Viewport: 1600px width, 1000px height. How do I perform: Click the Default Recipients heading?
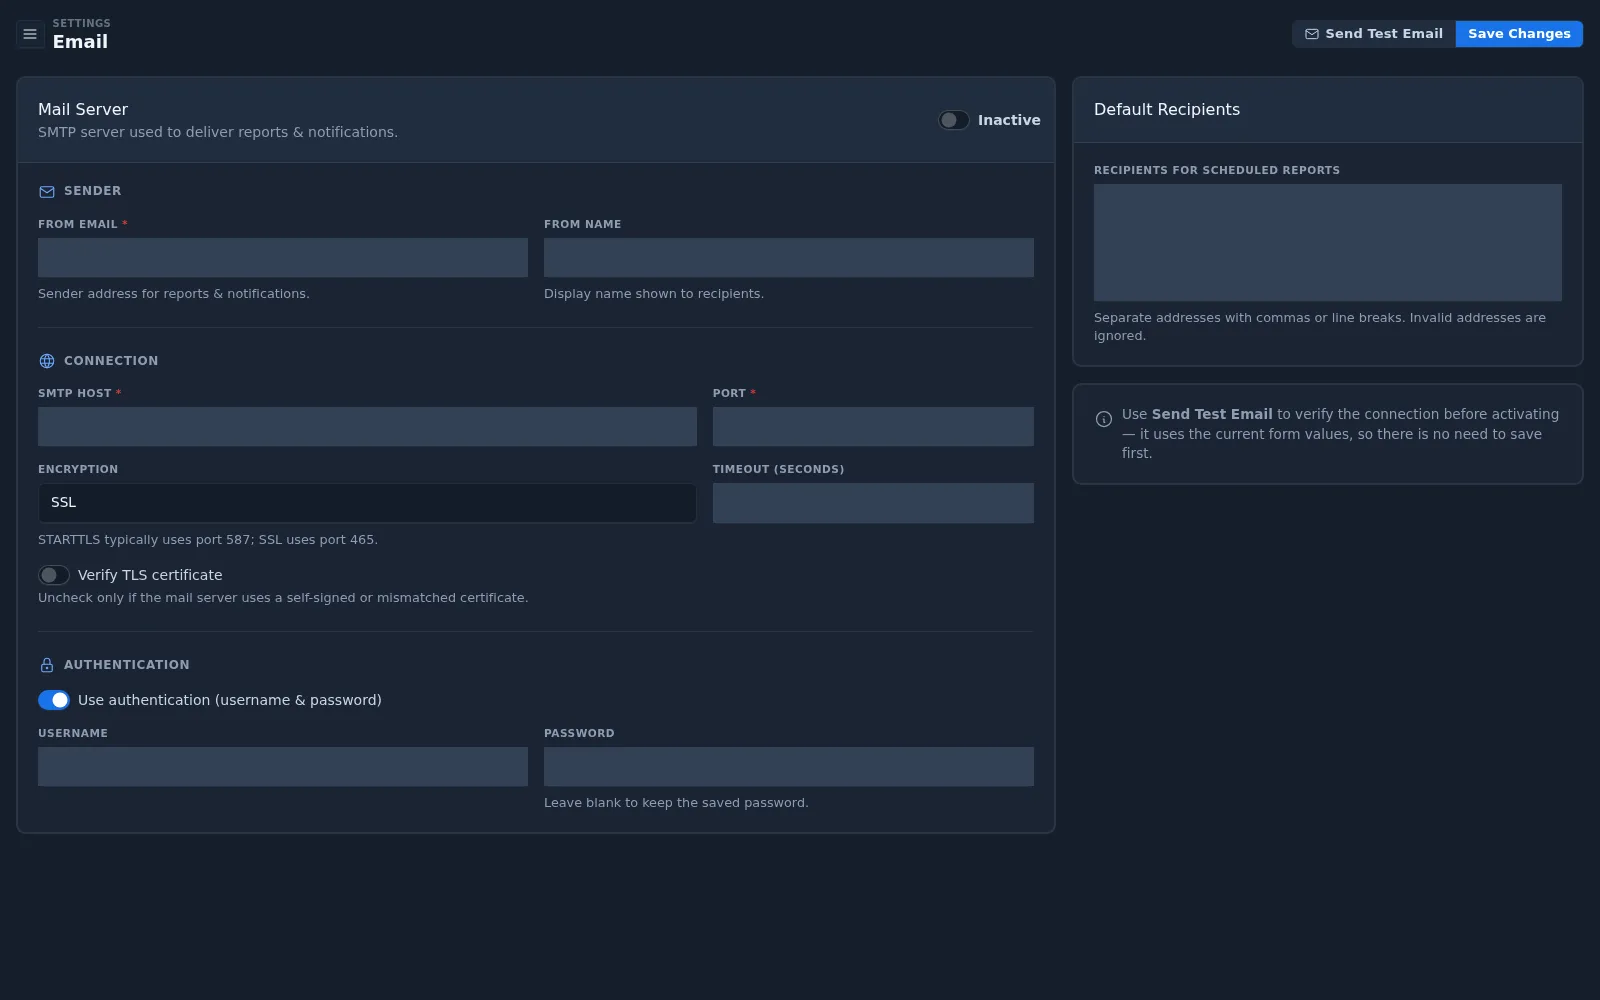[1167, 110]
